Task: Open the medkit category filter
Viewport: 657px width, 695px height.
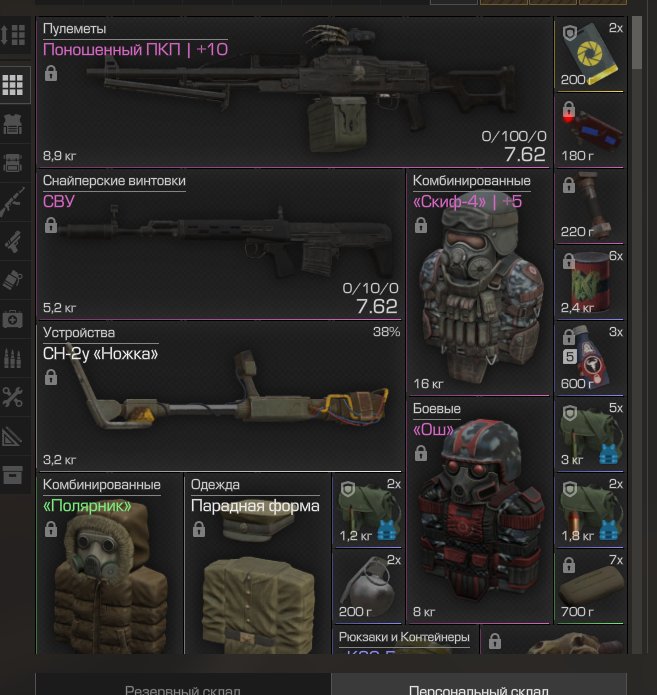Action: coord(13,319)
